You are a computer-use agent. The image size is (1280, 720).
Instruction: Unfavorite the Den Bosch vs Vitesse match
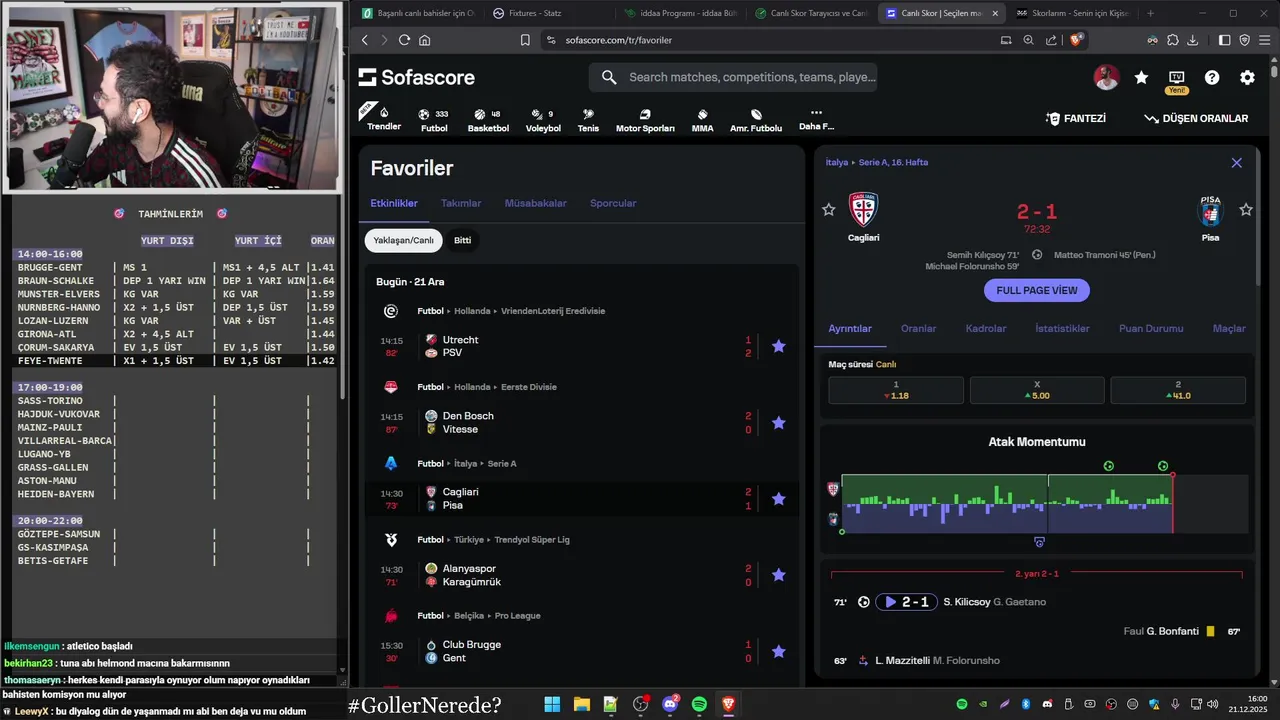tap(779, 423)
